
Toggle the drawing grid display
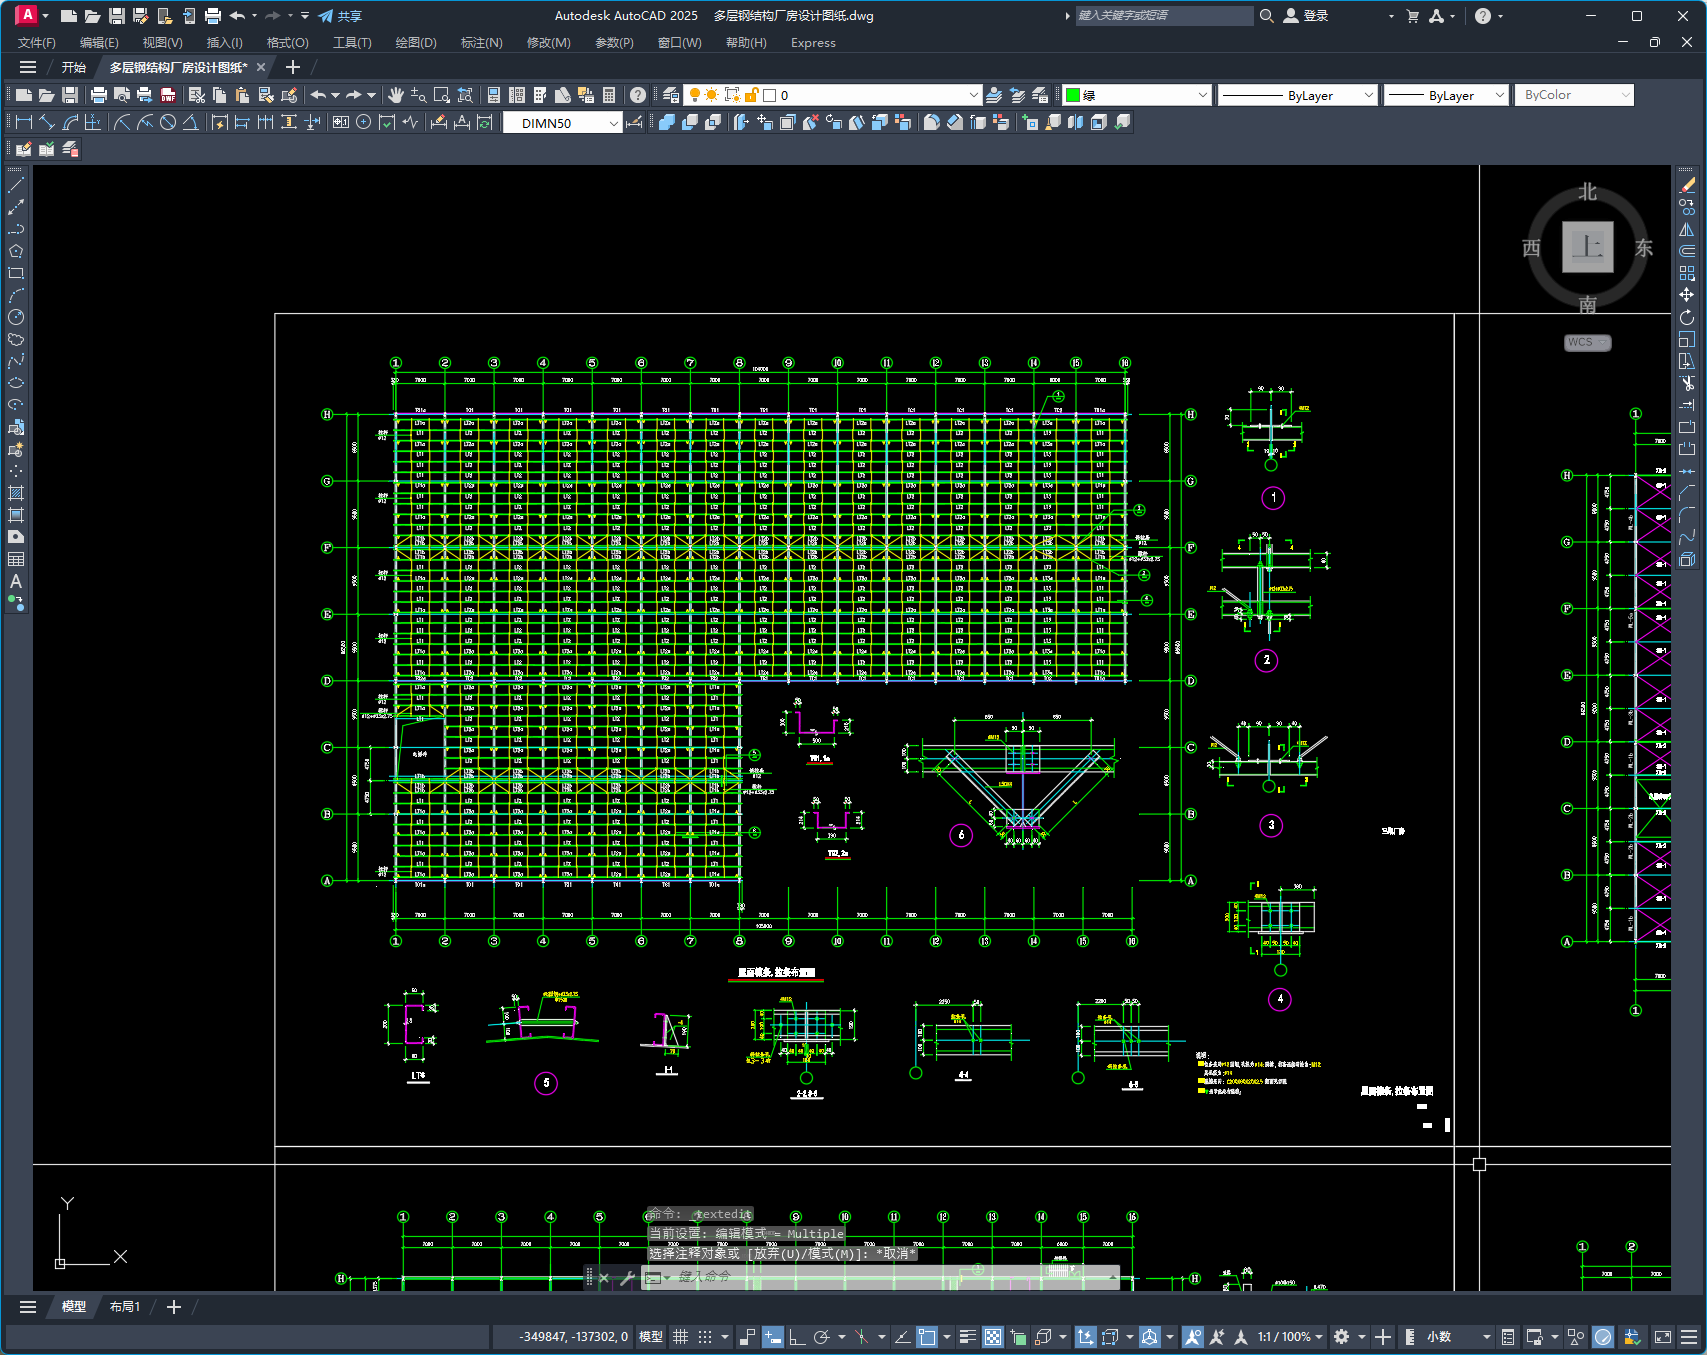pos(680,1337)
